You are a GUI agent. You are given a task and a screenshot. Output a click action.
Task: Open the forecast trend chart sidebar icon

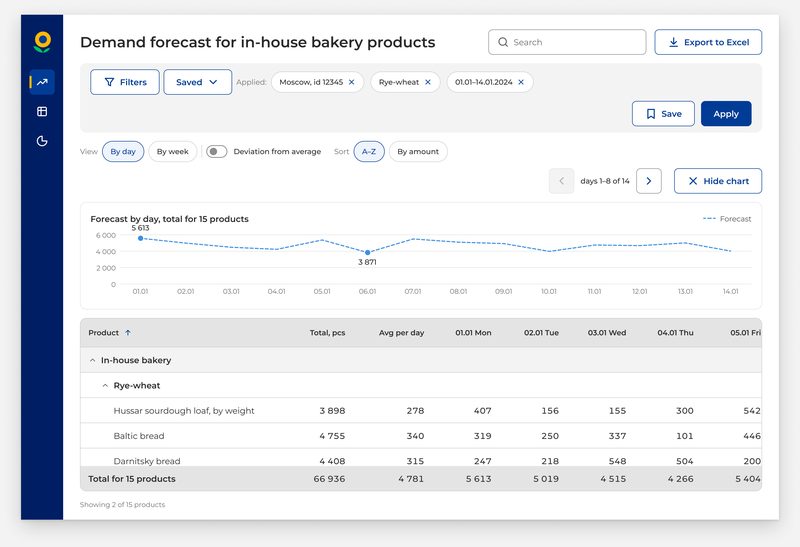(x=42, y=82)
